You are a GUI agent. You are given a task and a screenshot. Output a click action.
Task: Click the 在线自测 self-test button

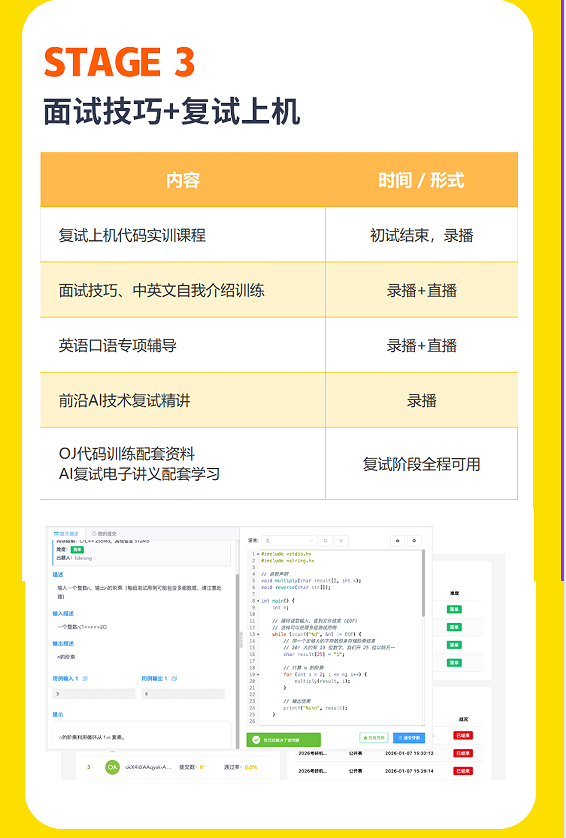click(x=373, y=738)
